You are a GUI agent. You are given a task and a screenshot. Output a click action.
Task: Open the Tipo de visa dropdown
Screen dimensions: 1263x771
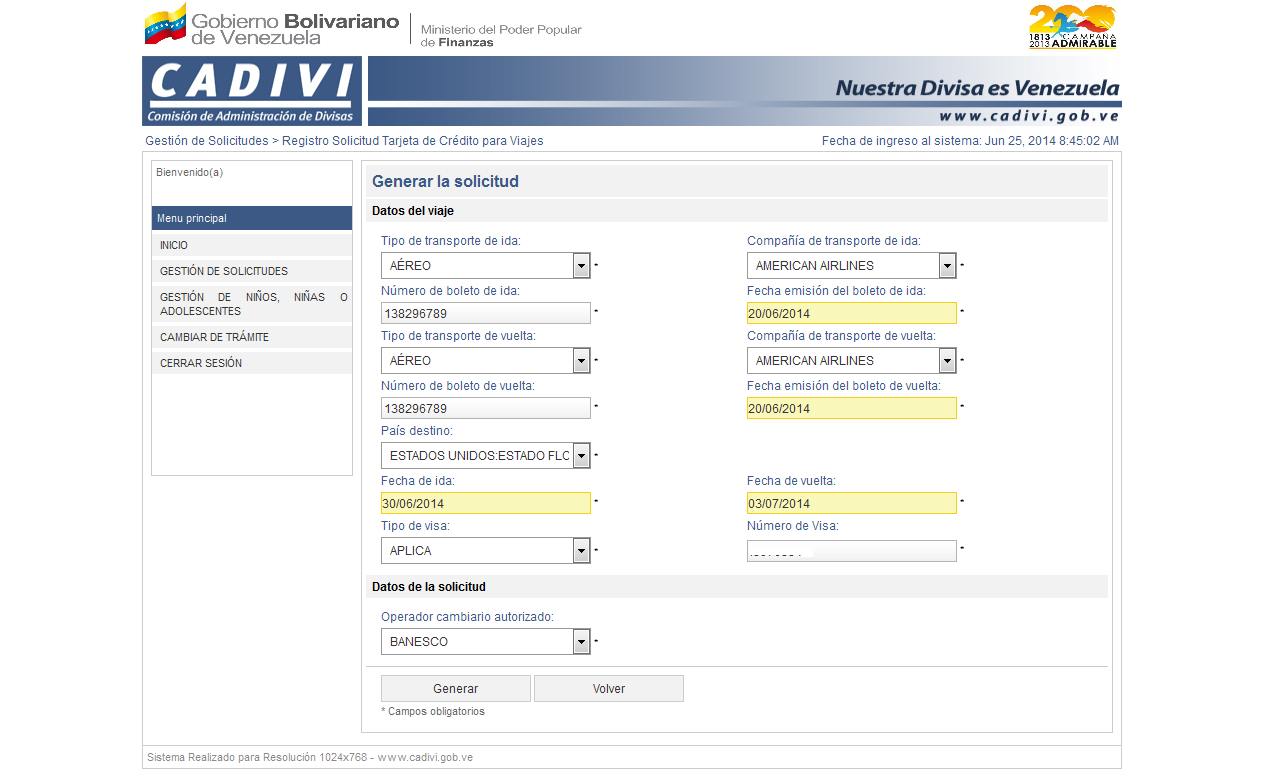pyautogui.click(x=486, y=550)
